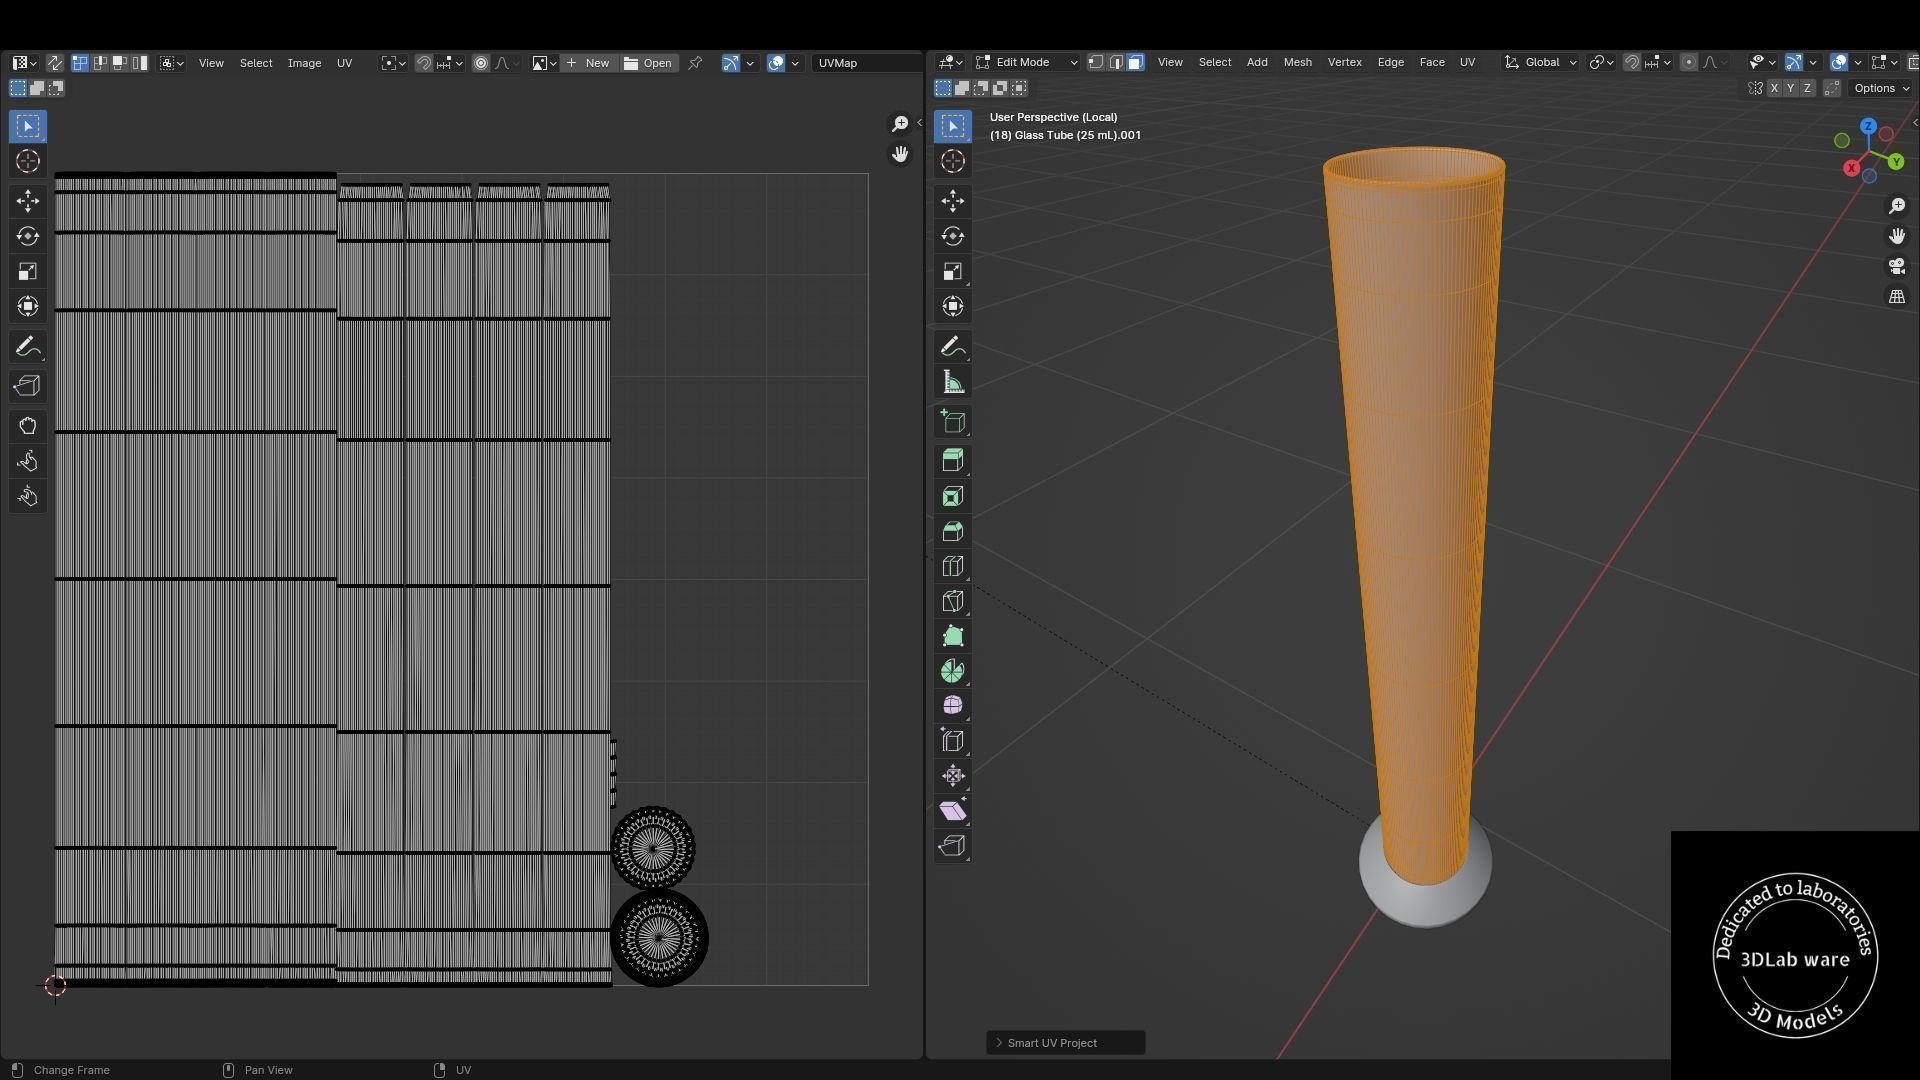Open the Edge menu
Viewport: 1920px width, 1080px height.
[1390, 62]
